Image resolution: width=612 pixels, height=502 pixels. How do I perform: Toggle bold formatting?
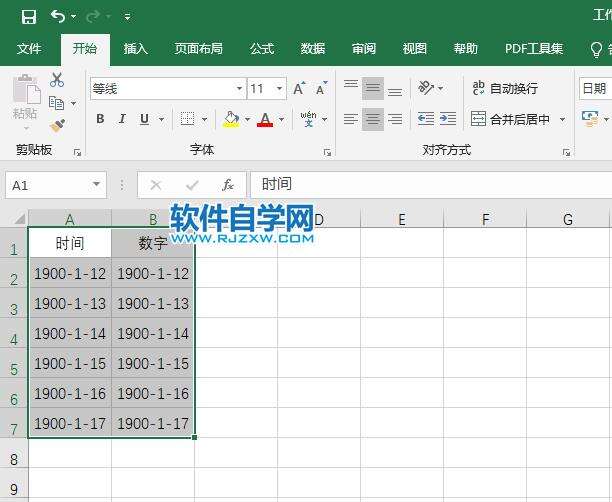pos(100,119)
